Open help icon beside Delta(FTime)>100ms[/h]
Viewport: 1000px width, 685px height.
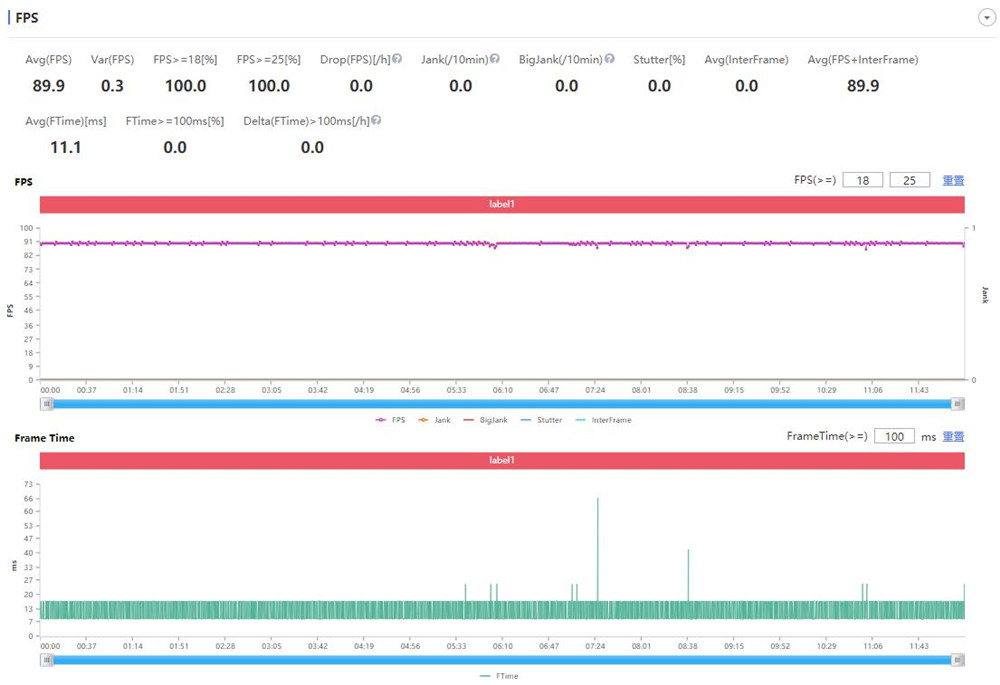click(376, 120)
